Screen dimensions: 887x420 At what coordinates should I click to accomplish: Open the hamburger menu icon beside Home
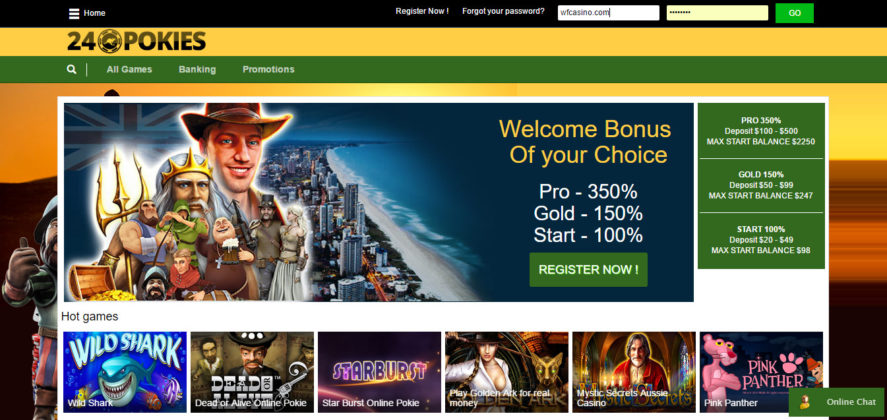pyautogui.click(x=74, y=13)
